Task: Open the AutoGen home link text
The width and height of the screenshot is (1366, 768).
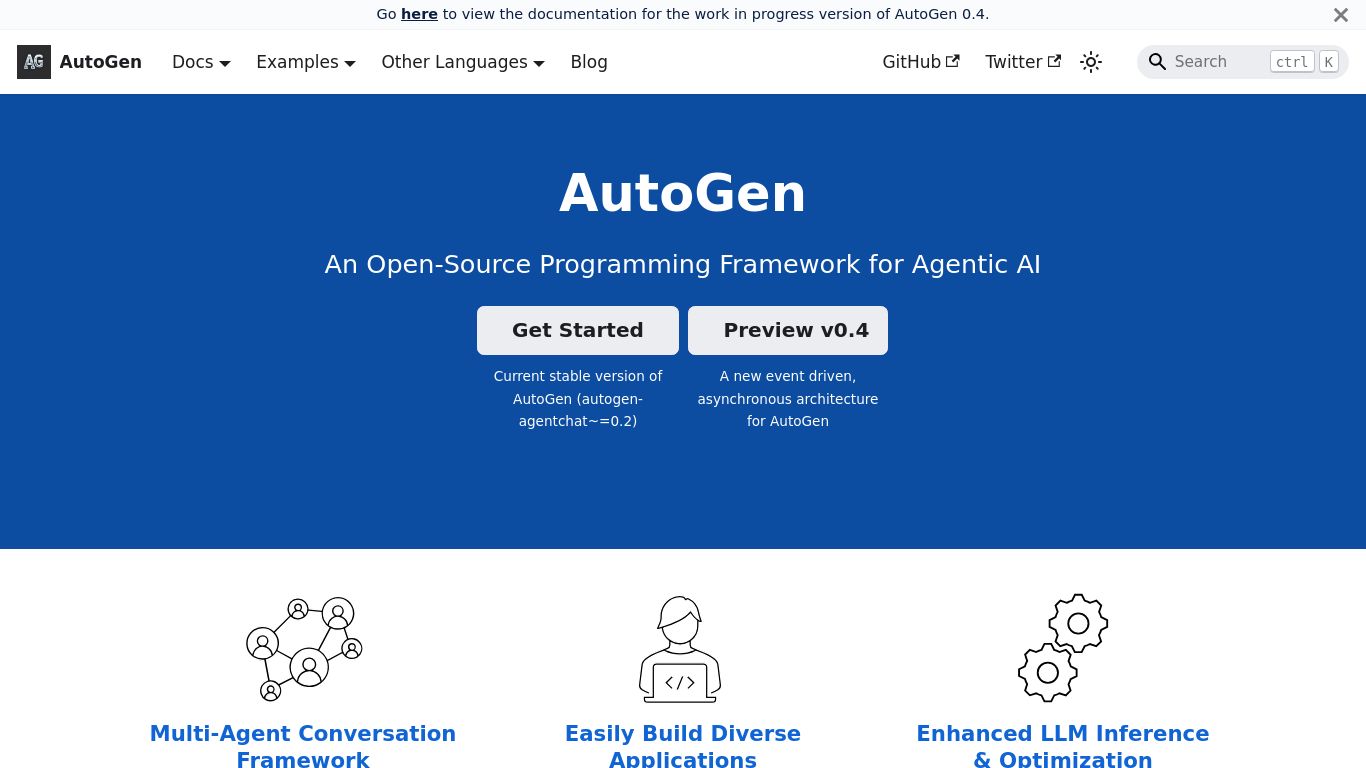Action: 100,62
